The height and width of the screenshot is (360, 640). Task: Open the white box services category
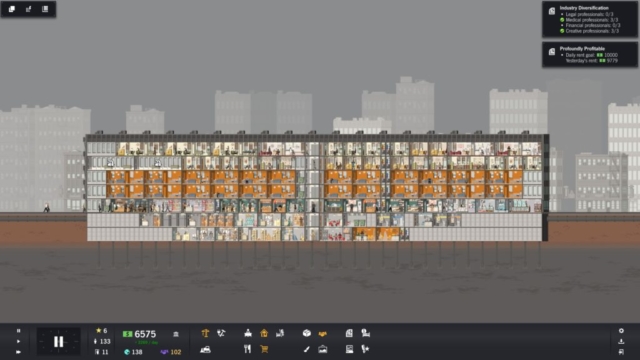(x=307, y=333)
